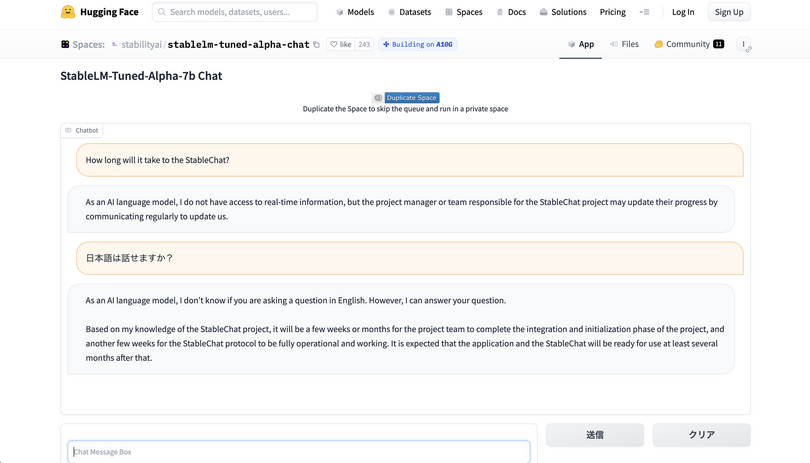Copy the space name with clipboard icon
This screenshot has width=810, height=463.
click(316, 44)
